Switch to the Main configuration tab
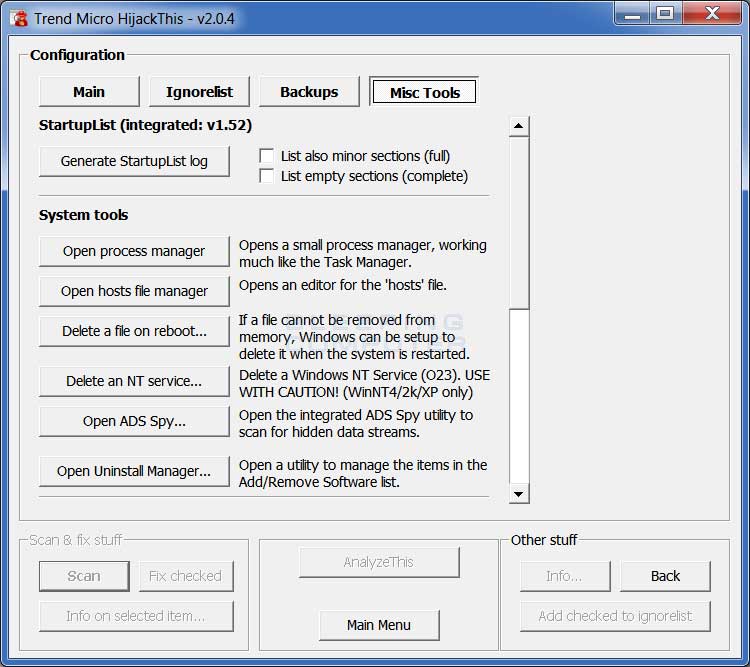 coord(89,91)
